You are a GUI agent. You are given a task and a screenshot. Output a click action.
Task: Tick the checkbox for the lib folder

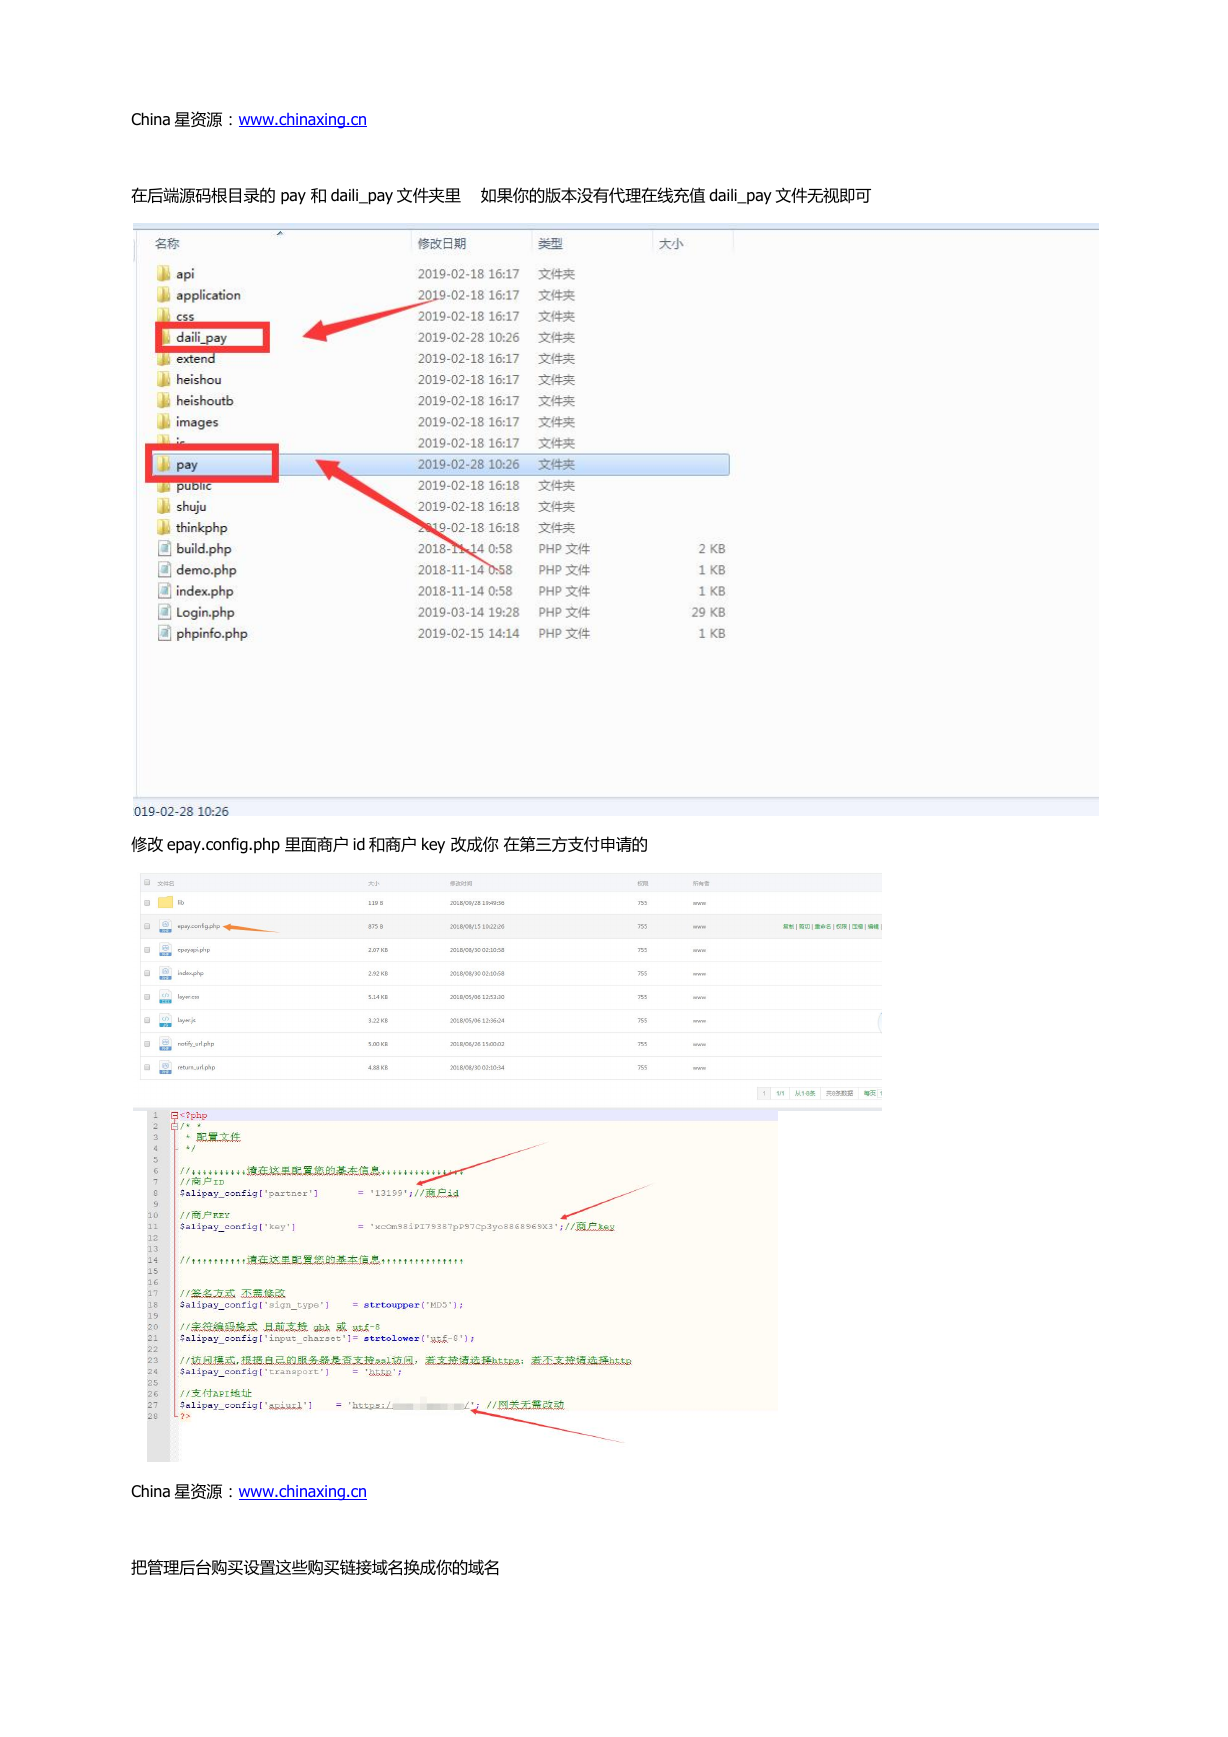(x=147, y=902)
